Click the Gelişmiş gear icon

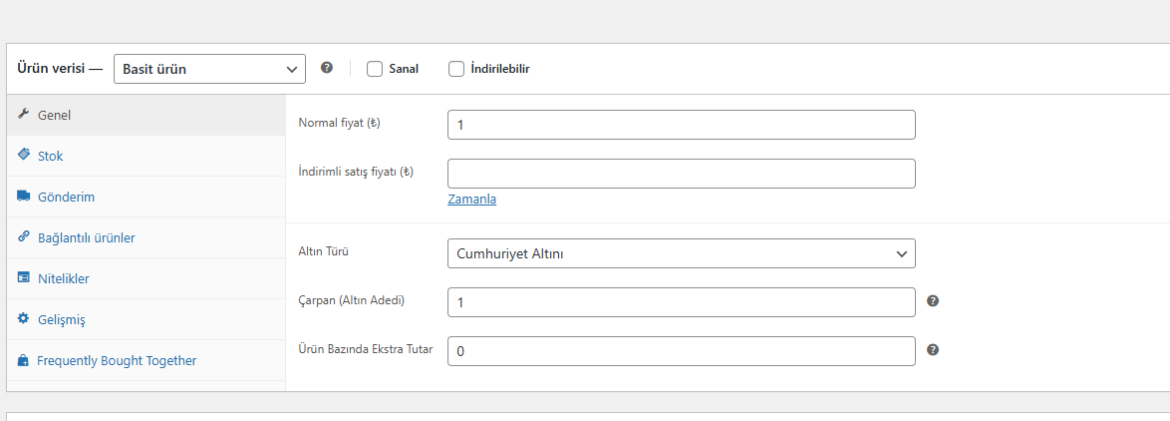[x=23, y=319]
